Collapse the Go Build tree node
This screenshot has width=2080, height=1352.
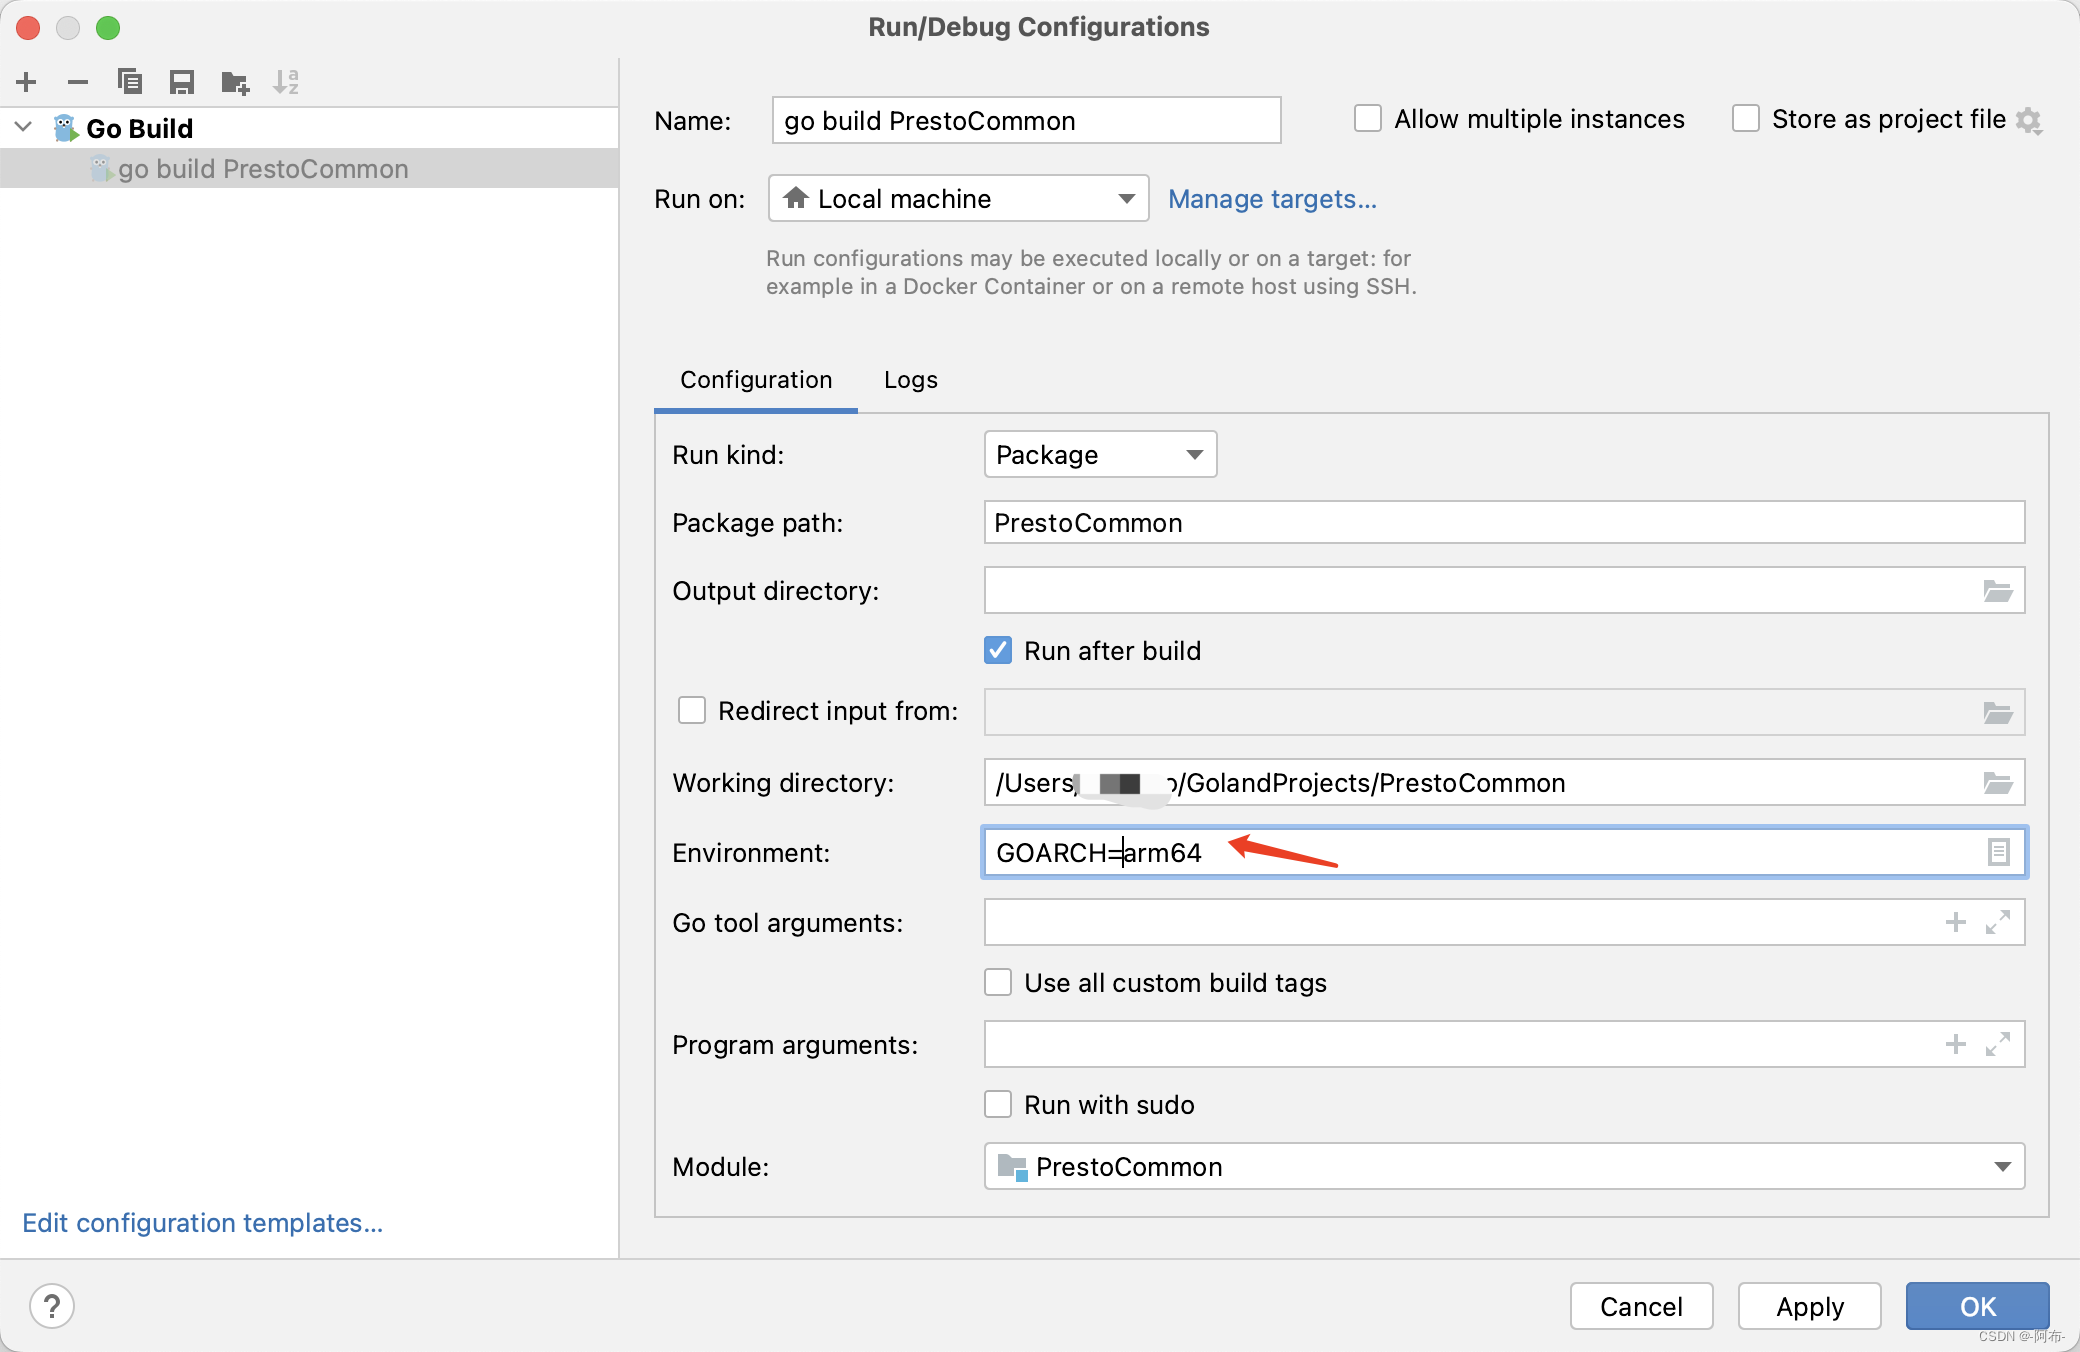coord(21,127)
